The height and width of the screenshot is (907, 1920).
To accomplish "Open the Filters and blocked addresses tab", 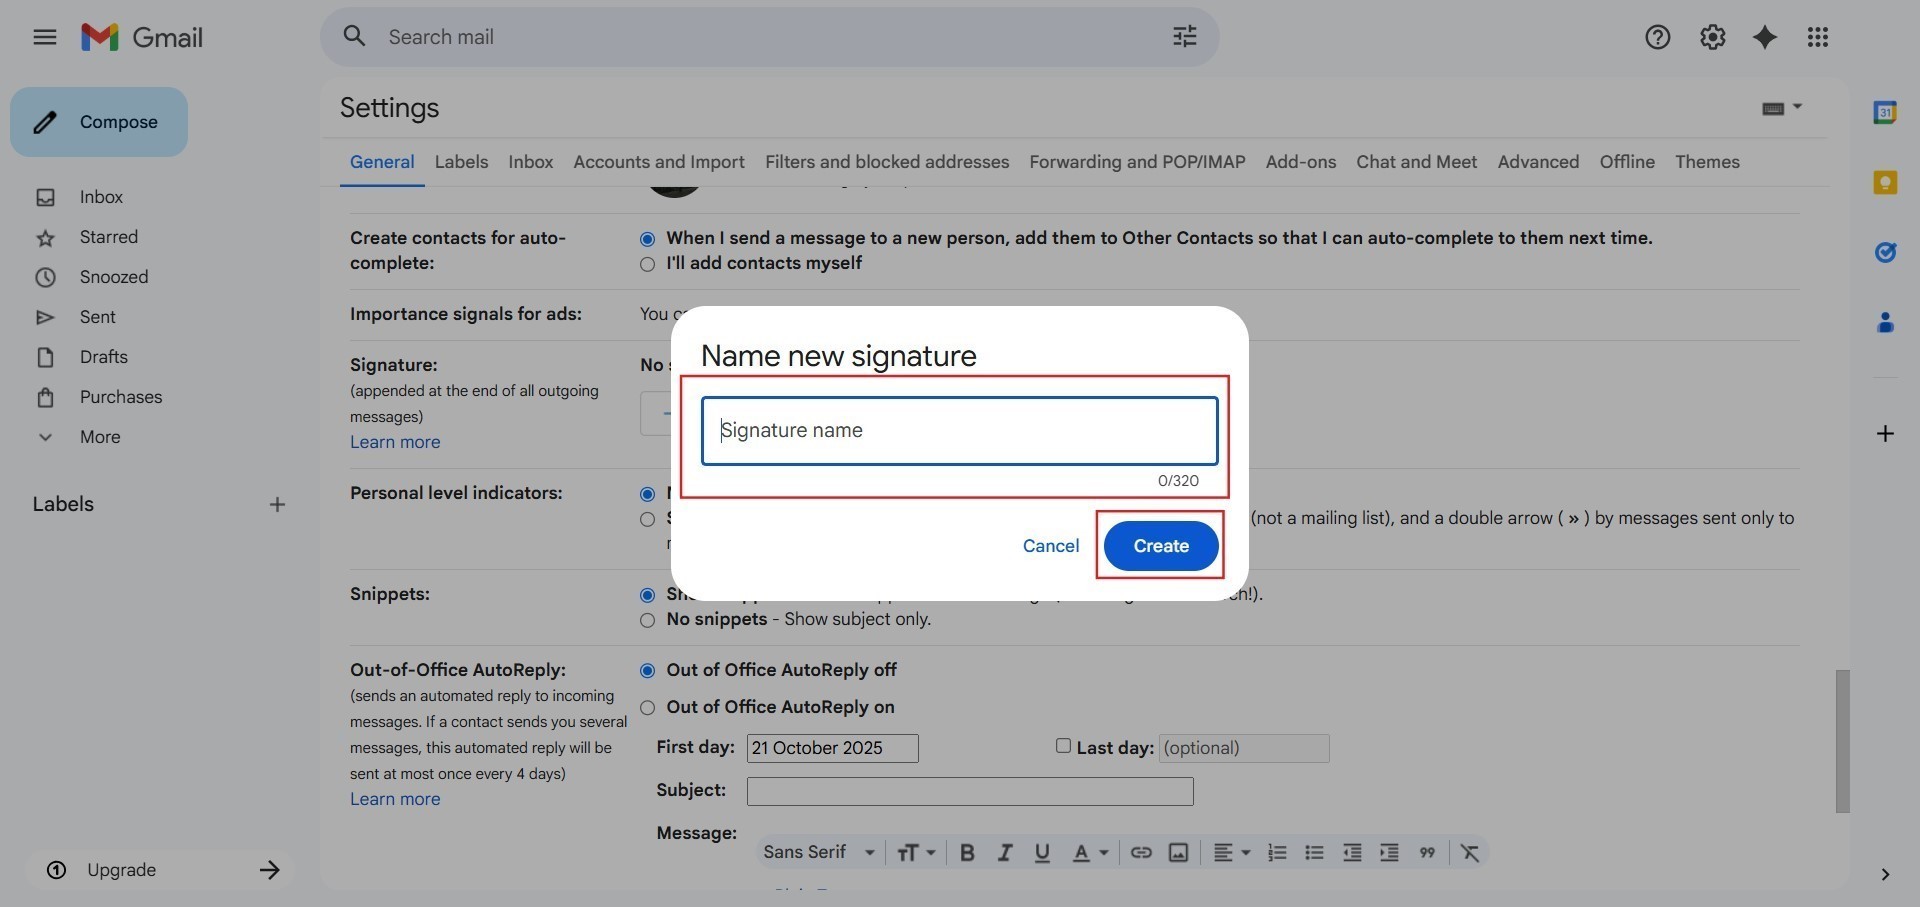I will [x=886, y=162].
